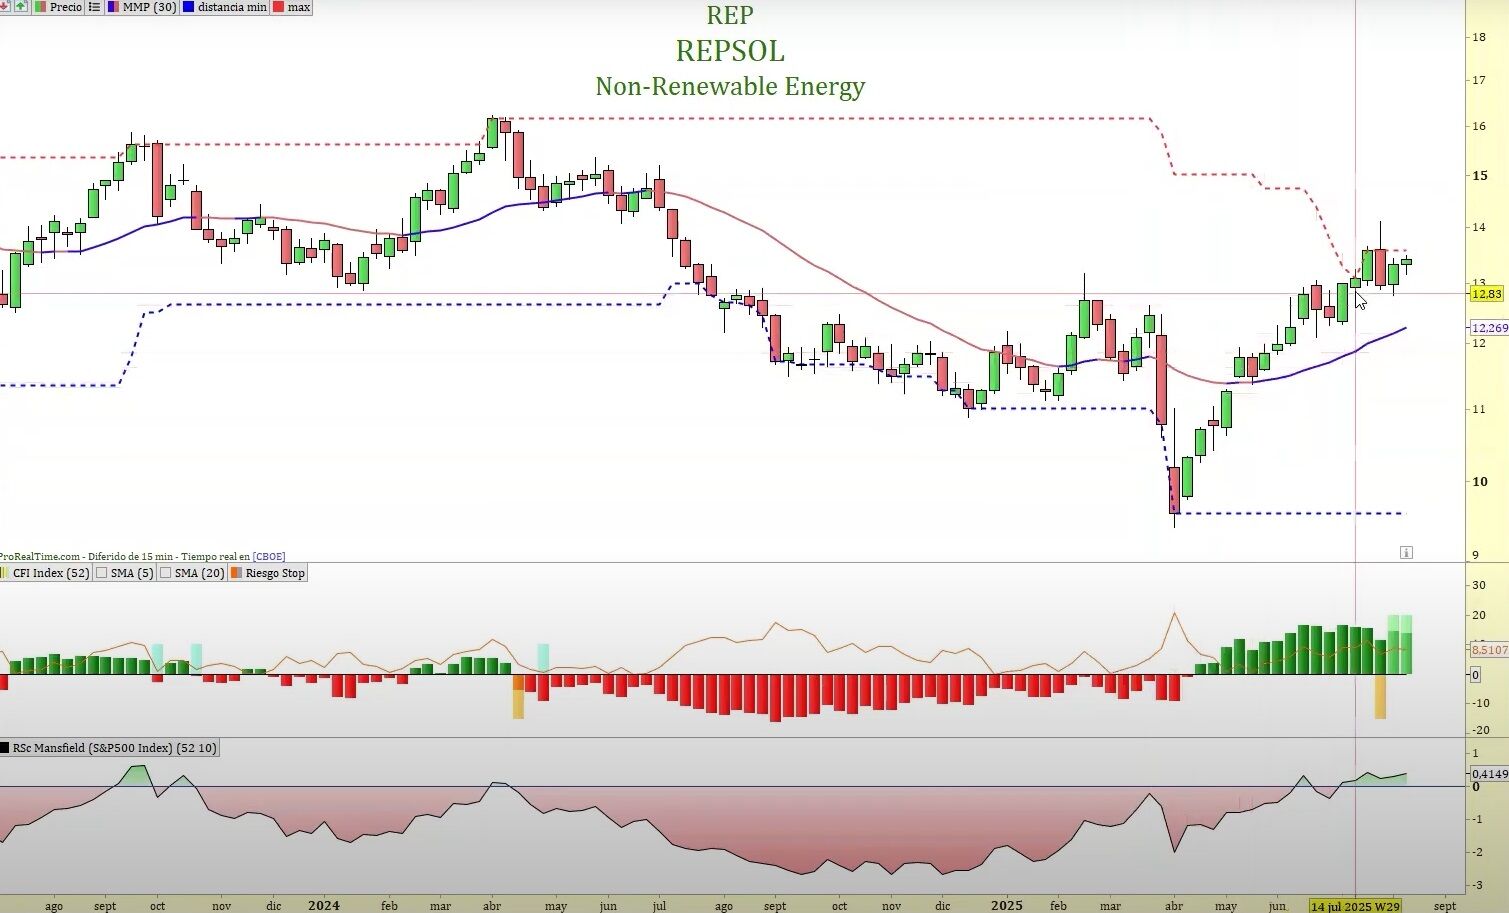Click the -2 tick on the RSc Mansfield axis
Viewport: 1509px width, 913px height.
pos(1477,852)
